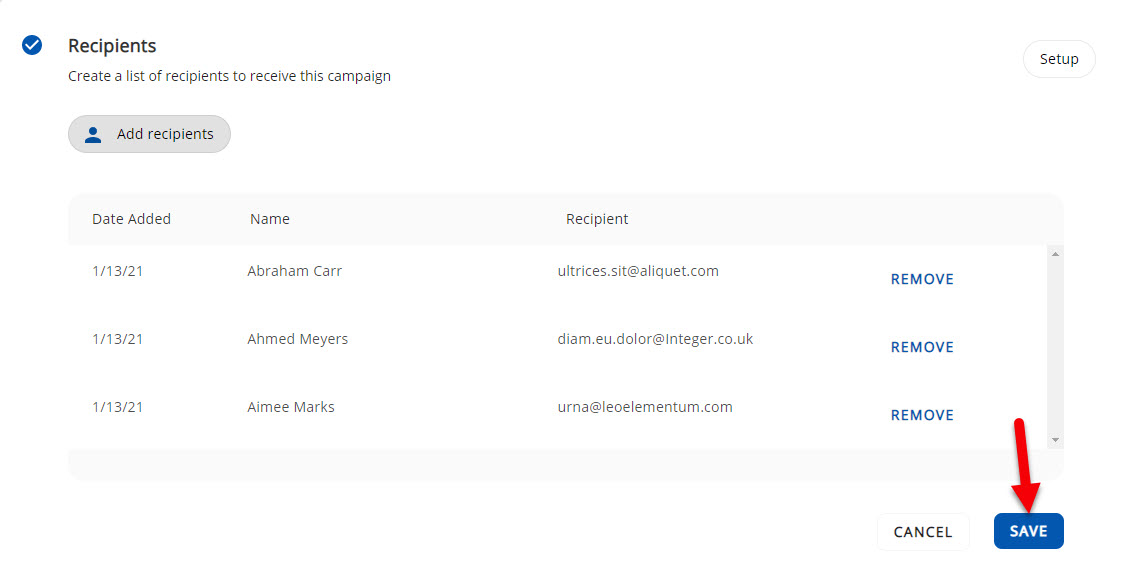Select the Ahmed Meyers name cell

tap(297, 339)
